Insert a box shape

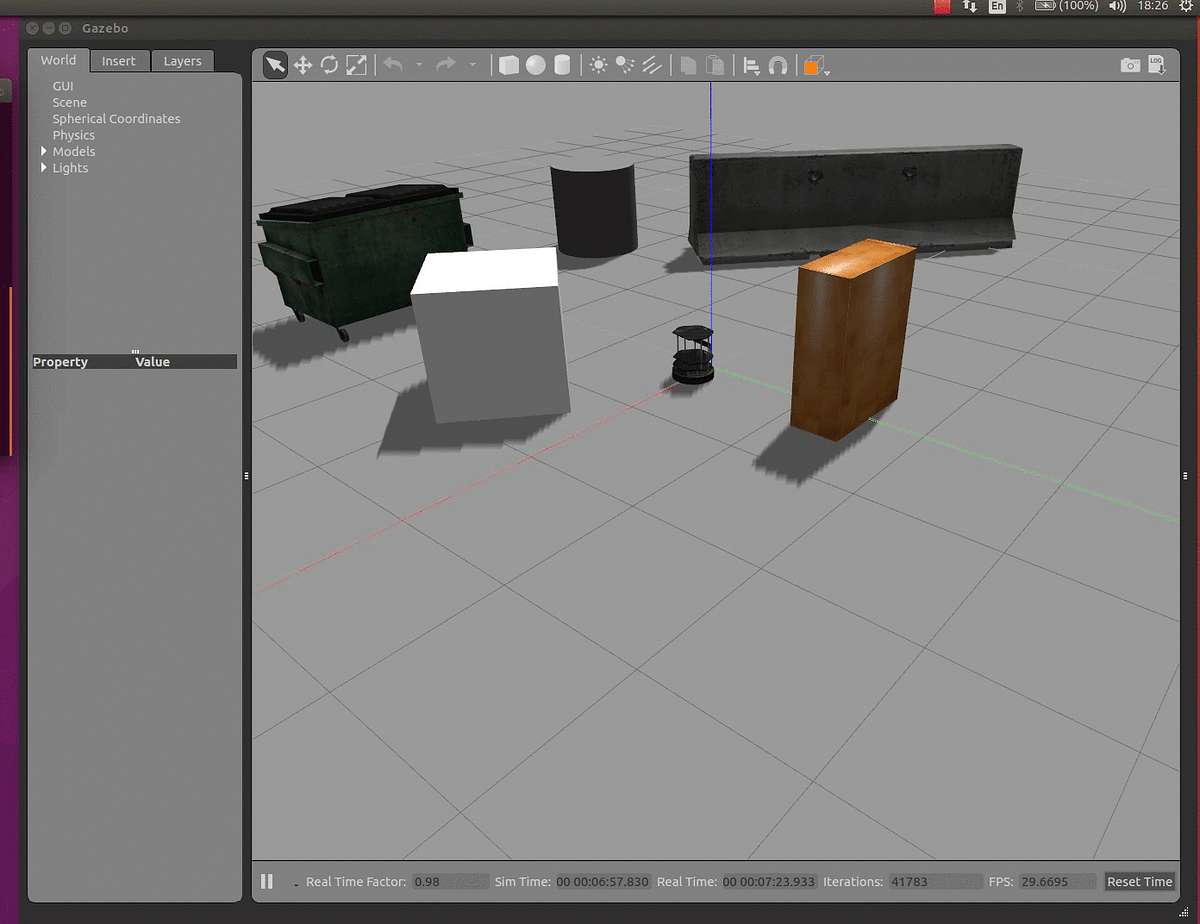[509, 64]
